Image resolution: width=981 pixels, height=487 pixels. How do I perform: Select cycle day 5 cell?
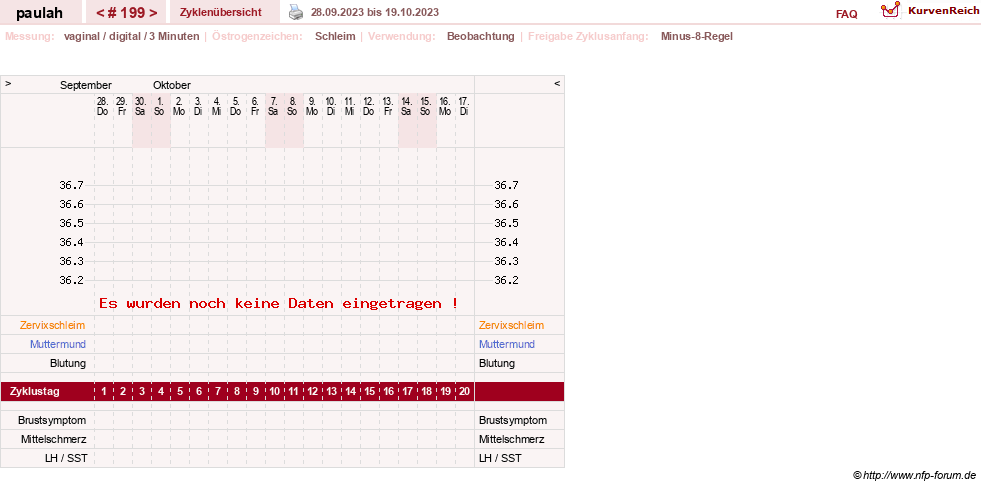[180, 392]
